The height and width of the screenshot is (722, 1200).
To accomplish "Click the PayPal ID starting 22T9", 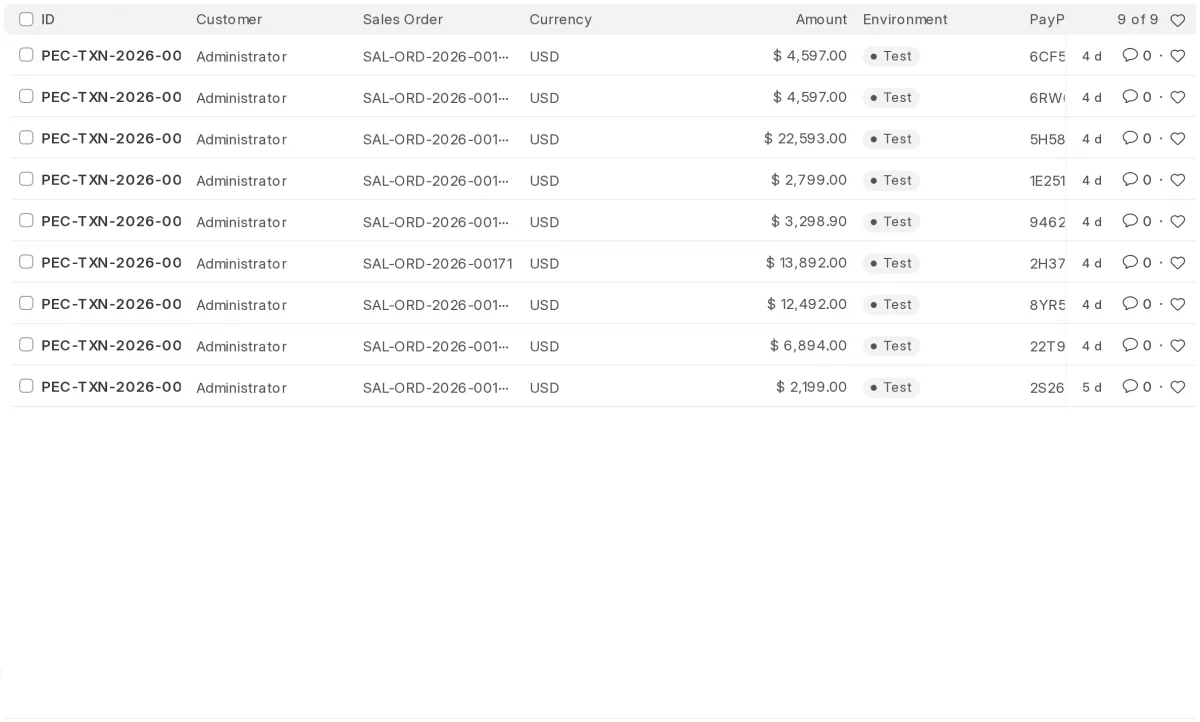I will pos(1047,346).
